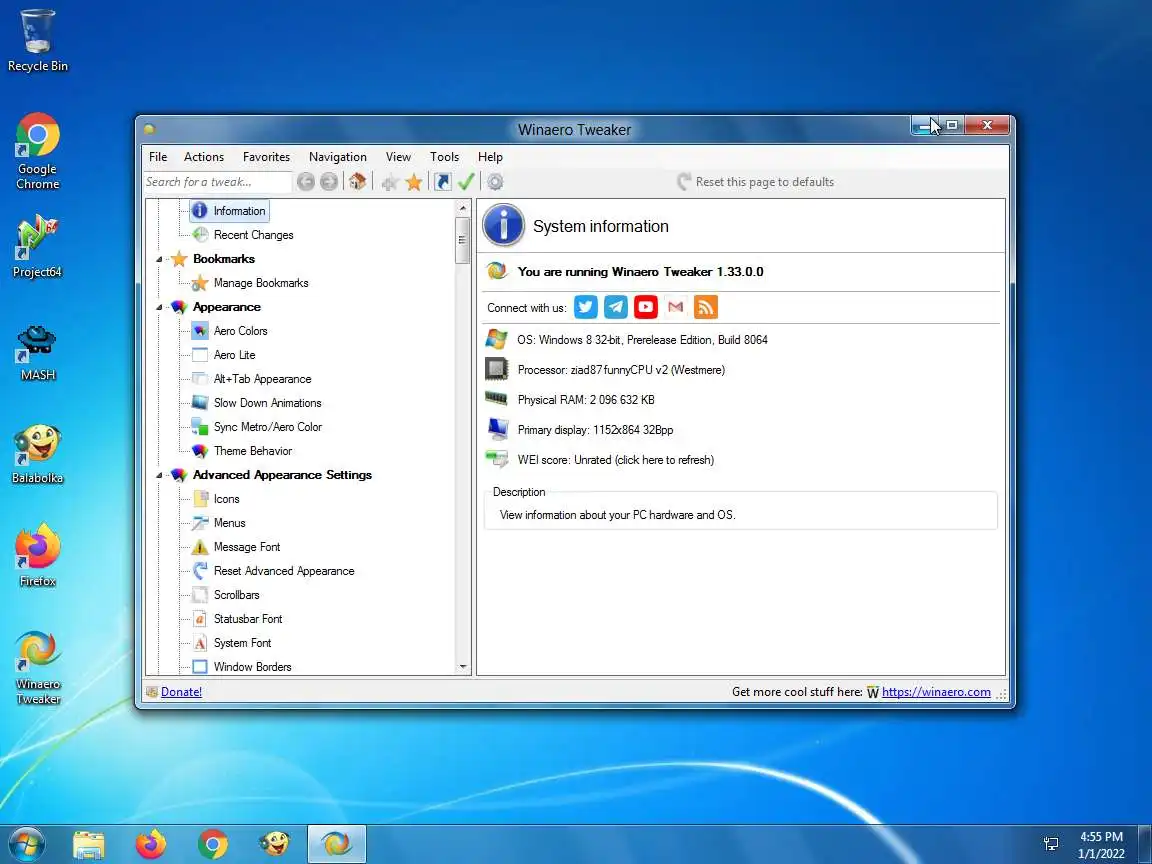Open the Actions menu

click(204, 156)
